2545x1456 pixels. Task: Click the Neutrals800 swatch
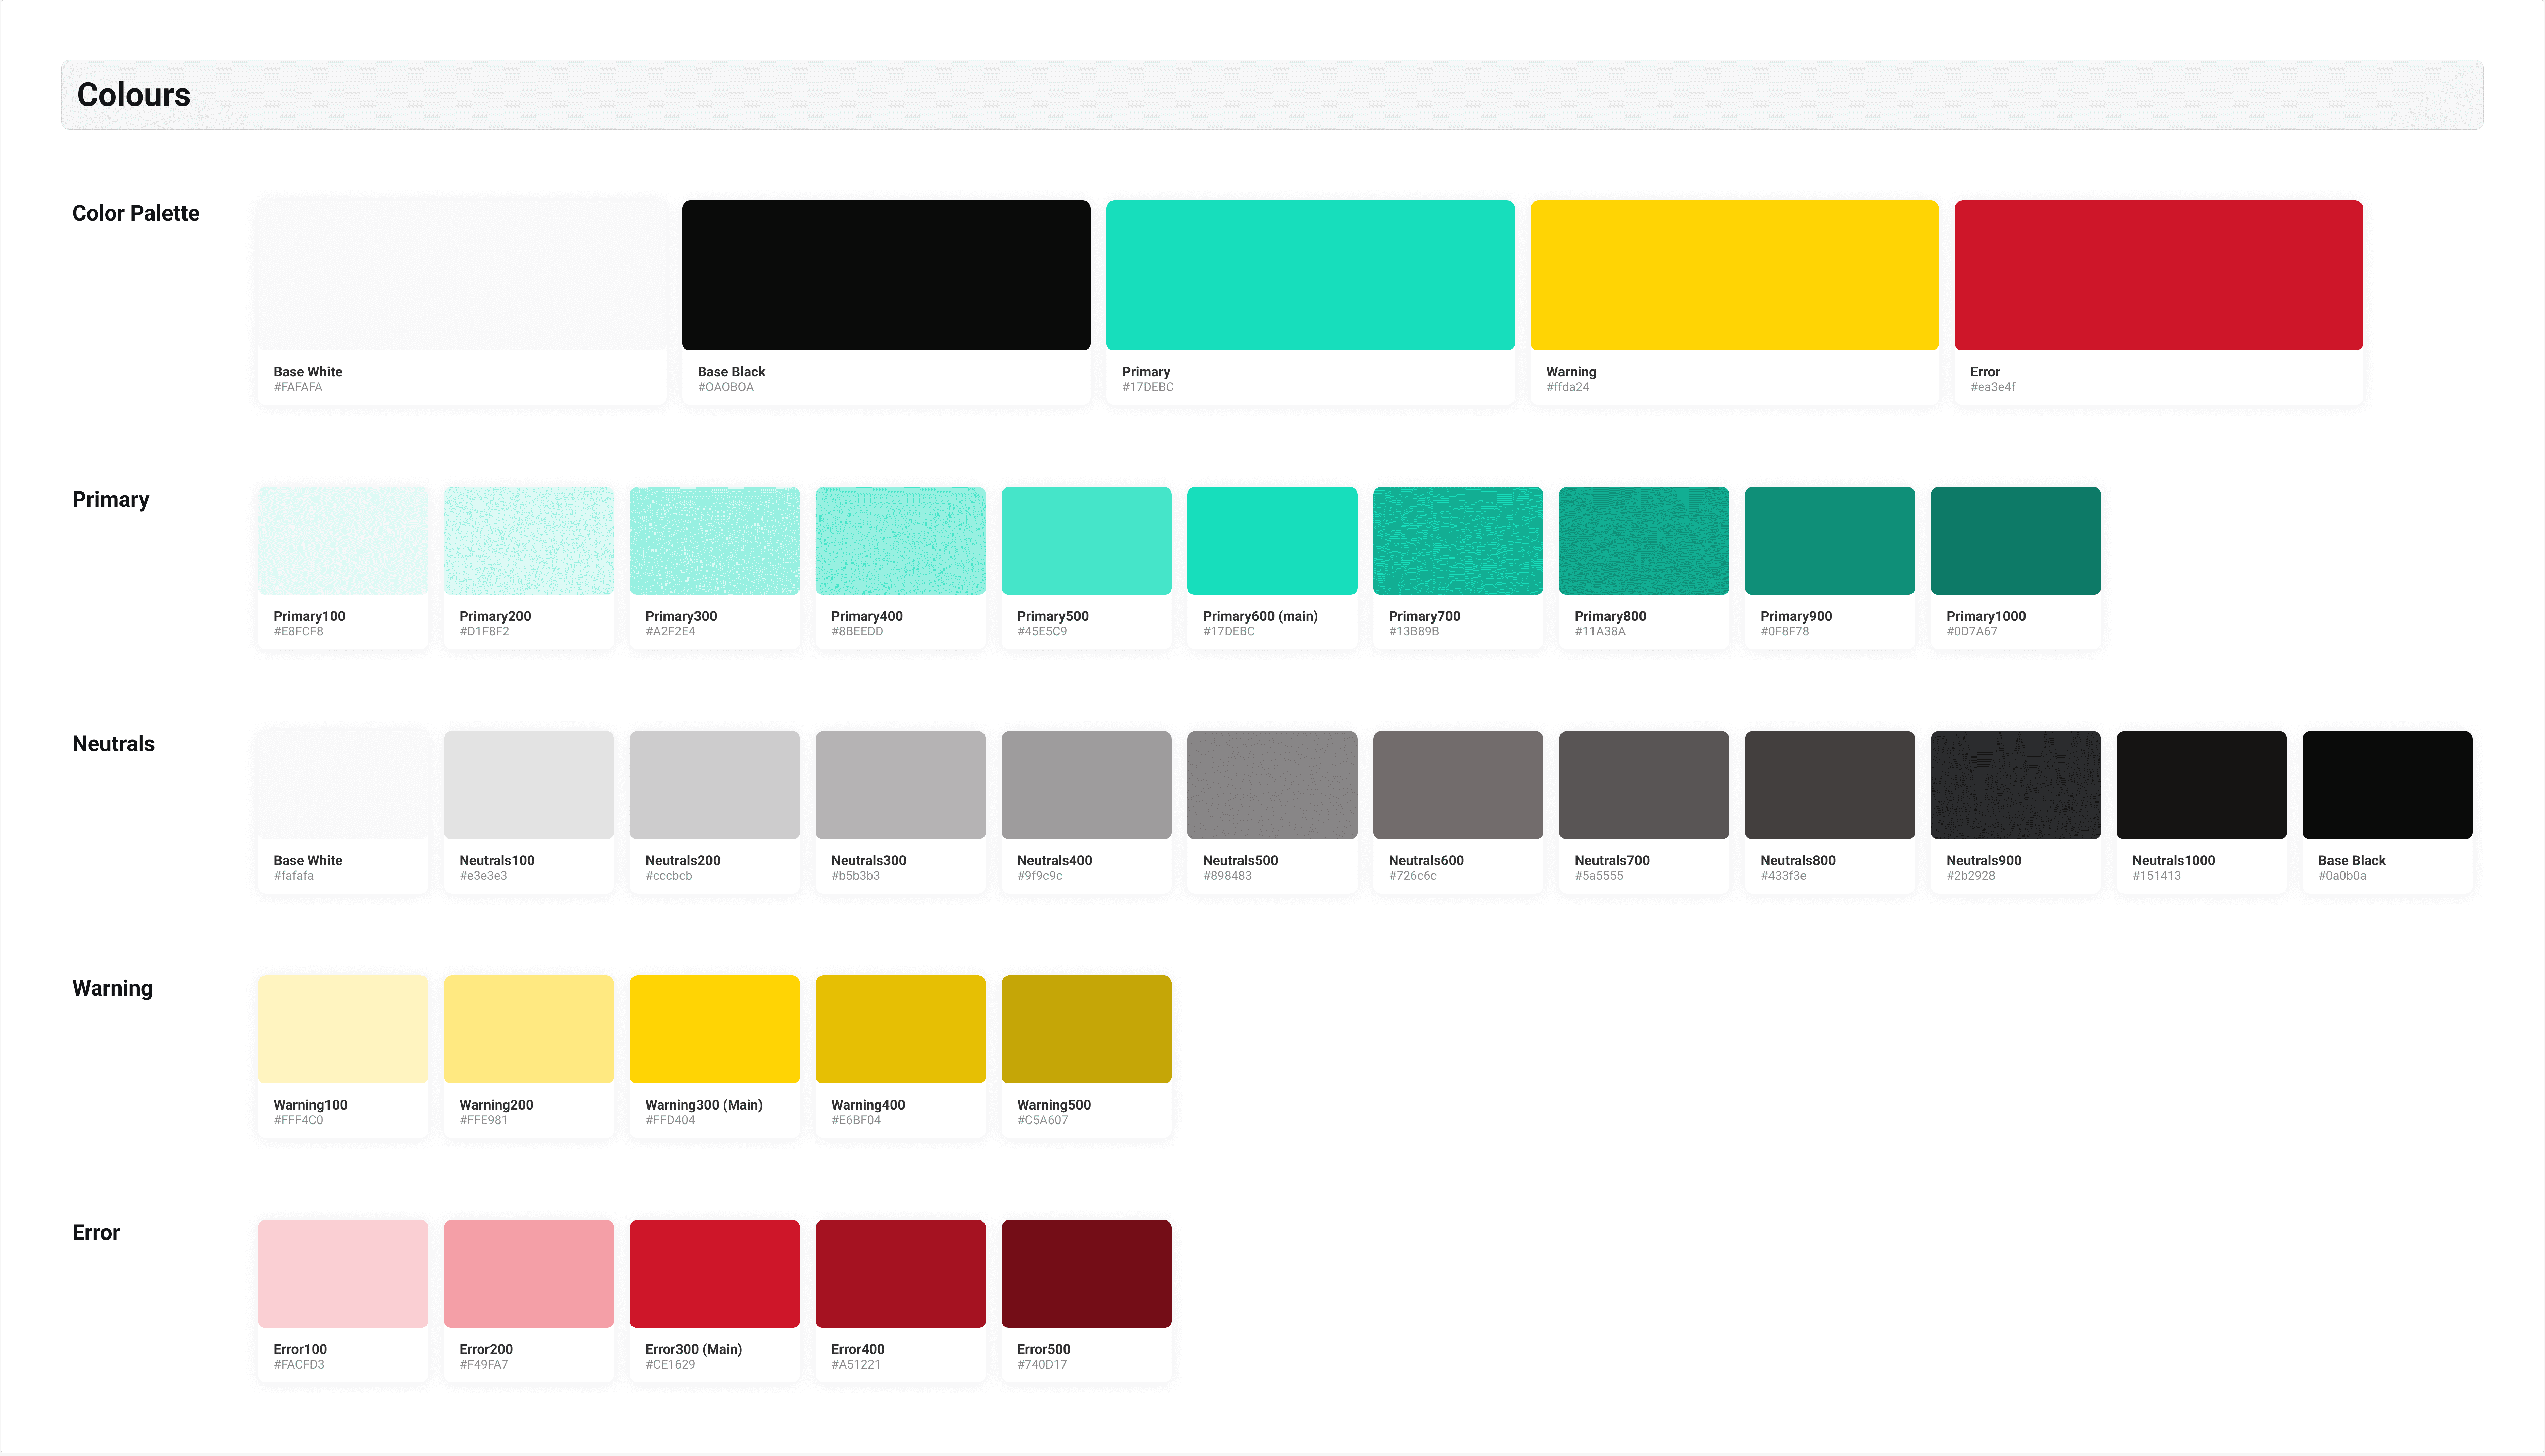(1829, 784)
